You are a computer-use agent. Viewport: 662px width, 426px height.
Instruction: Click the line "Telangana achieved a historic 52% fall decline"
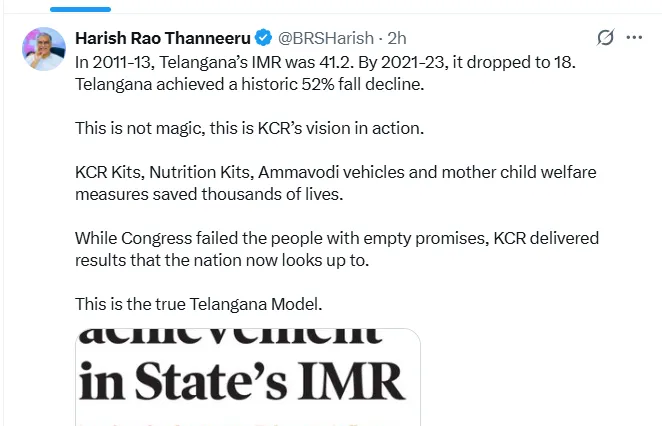[x=250, y=84]
